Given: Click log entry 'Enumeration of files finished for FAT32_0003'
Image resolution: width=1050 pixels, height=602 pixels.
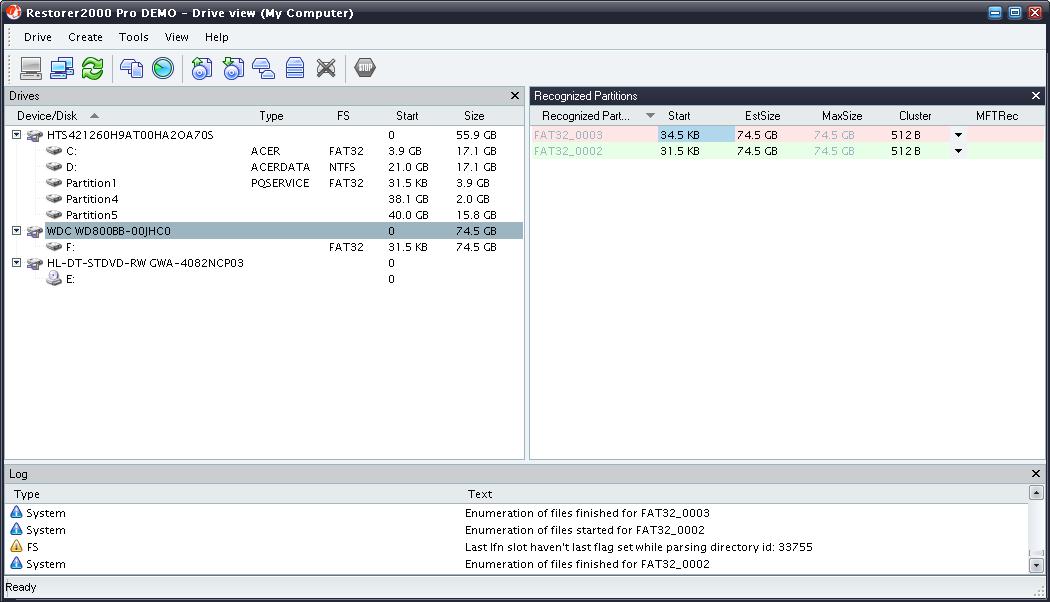Looking at the screenshot, I should 587,513.
